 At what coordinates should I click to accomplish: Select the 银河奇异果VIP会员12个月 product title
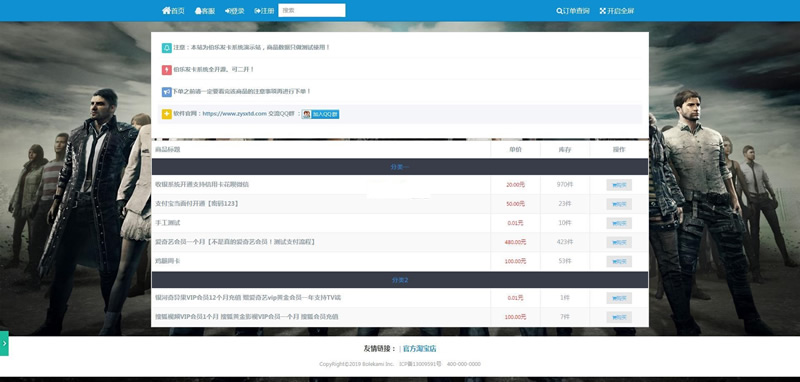pos(248,298)
